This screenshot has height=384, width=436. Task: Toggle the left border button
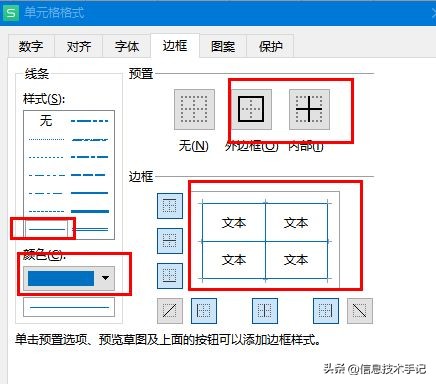[x=204, y=311]
